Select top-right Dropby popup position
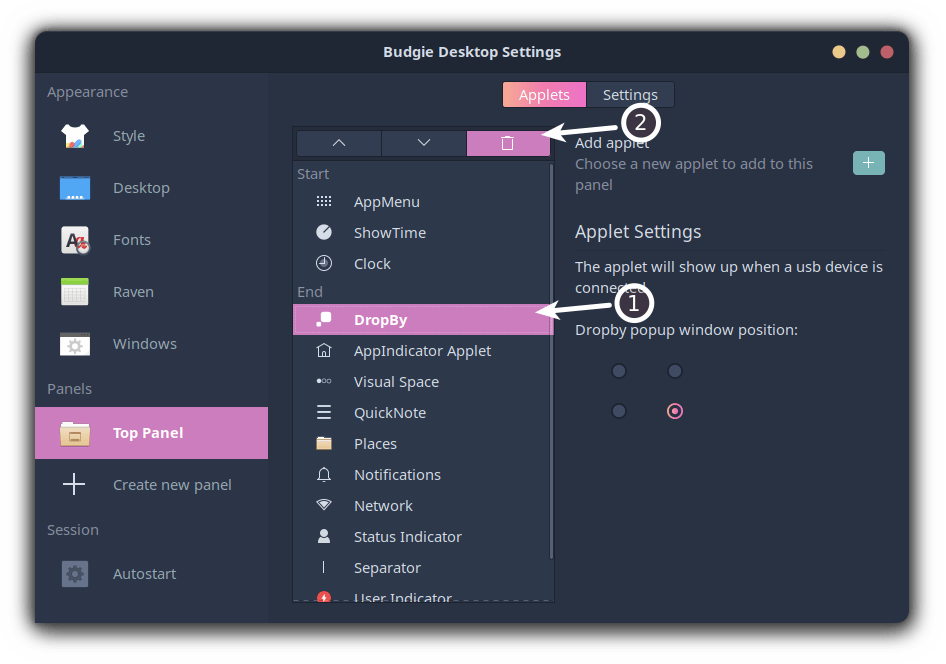This screenshot has height=664, width=946. (675, 371)
